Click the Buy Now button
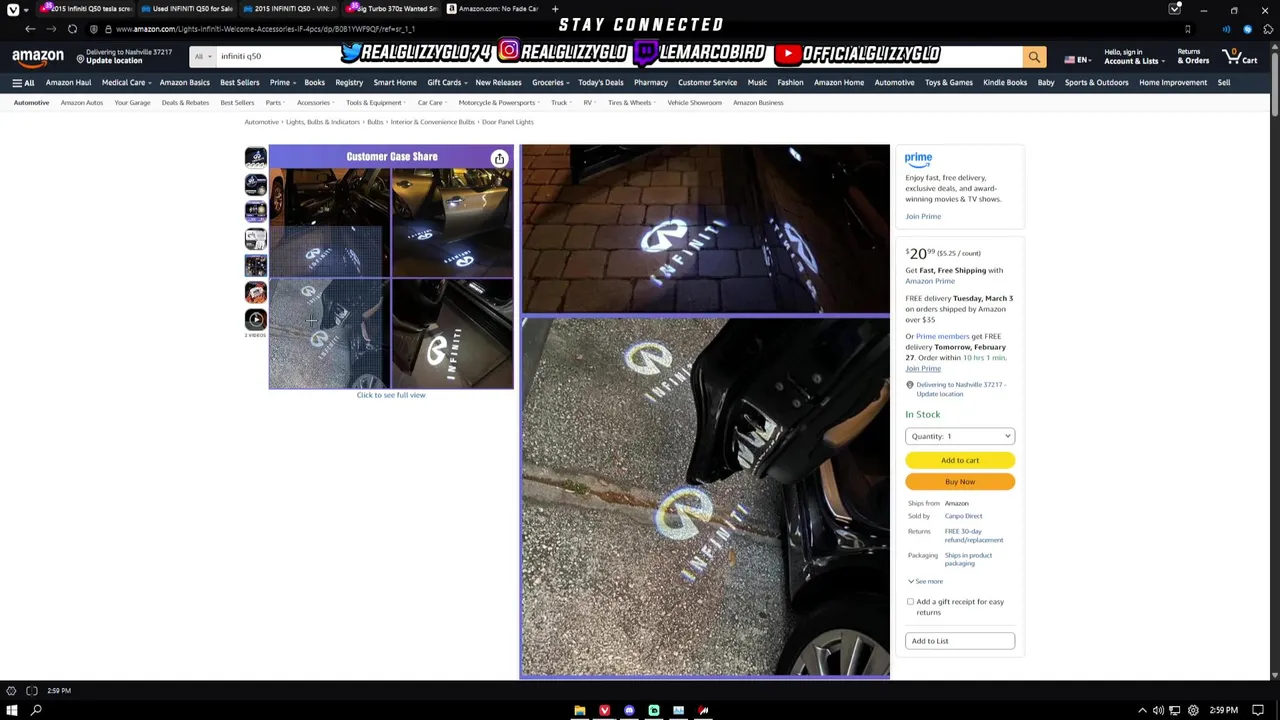Screen dimensions: 1280x720 point(960,482)
